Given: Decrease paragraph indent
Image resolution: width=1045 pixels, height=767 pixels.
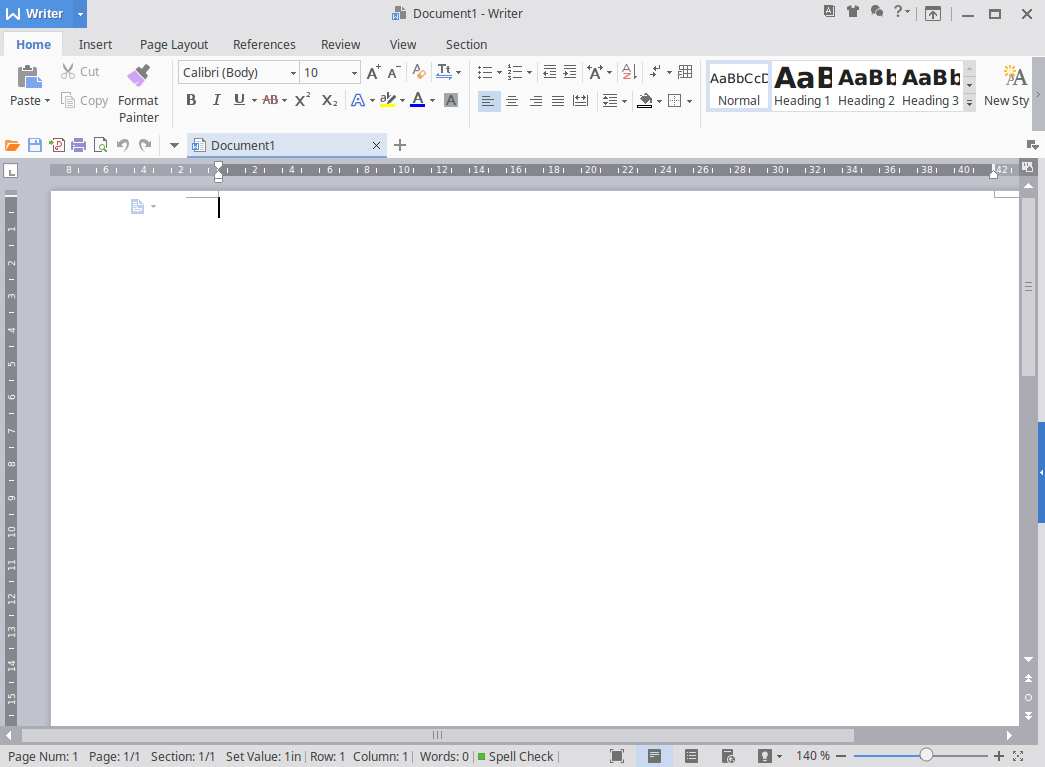Looking at the screenshot, I should click(549, 71).
